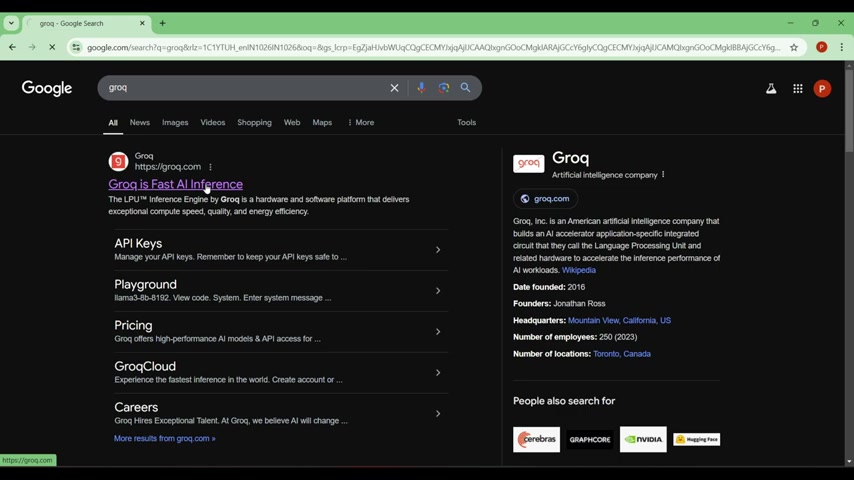The image size is (854, 480).
Task: Click the groq.com website chip
Action: click(x=545, y=199)
